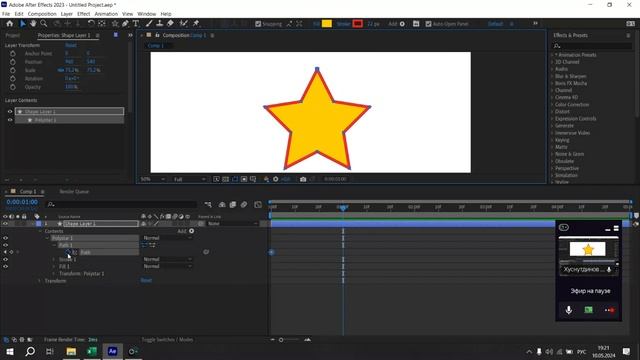This screenshot has width=640, height=360.
Task: Toggle eye for Shape Layer 1 in Layer Contents
Action: tap(10, 111)
